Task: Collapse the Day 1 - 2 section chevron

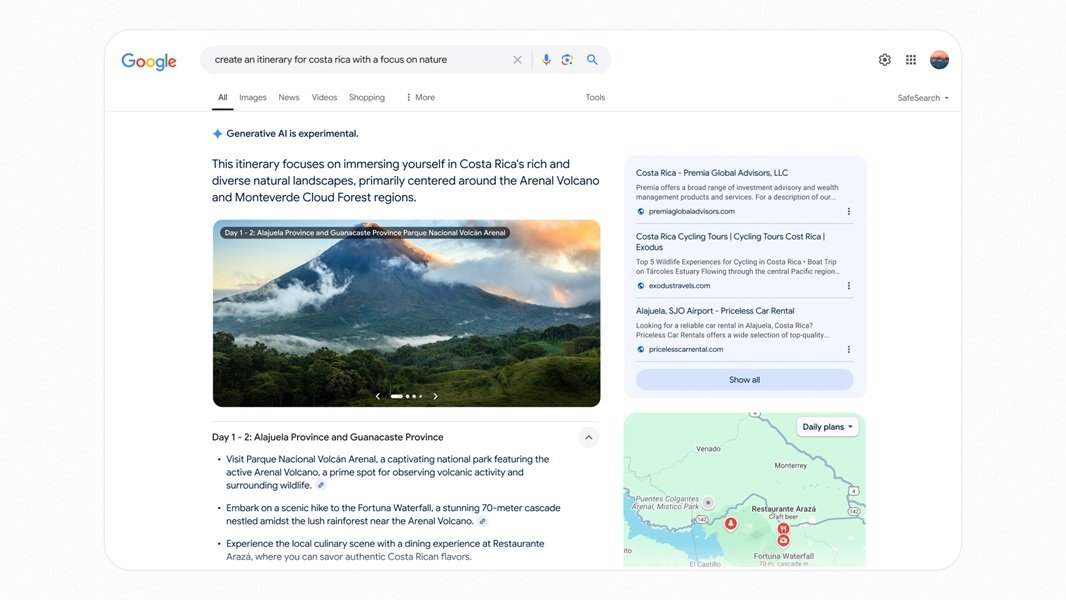Action: coord(588,437)
